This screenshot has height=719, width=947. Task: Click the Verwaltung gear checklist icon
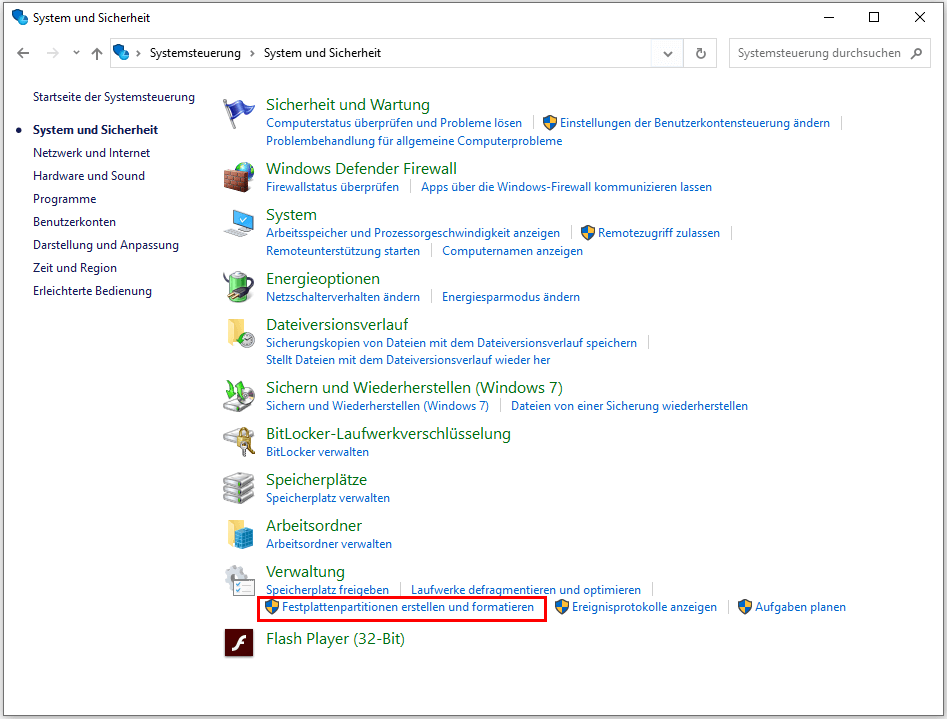[x=240, y=581]
